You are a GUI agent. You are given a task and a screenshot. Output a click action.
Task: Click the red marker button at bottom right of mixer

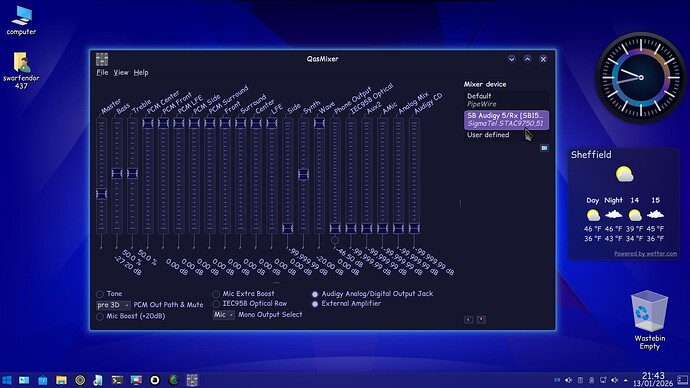(481, 320)
